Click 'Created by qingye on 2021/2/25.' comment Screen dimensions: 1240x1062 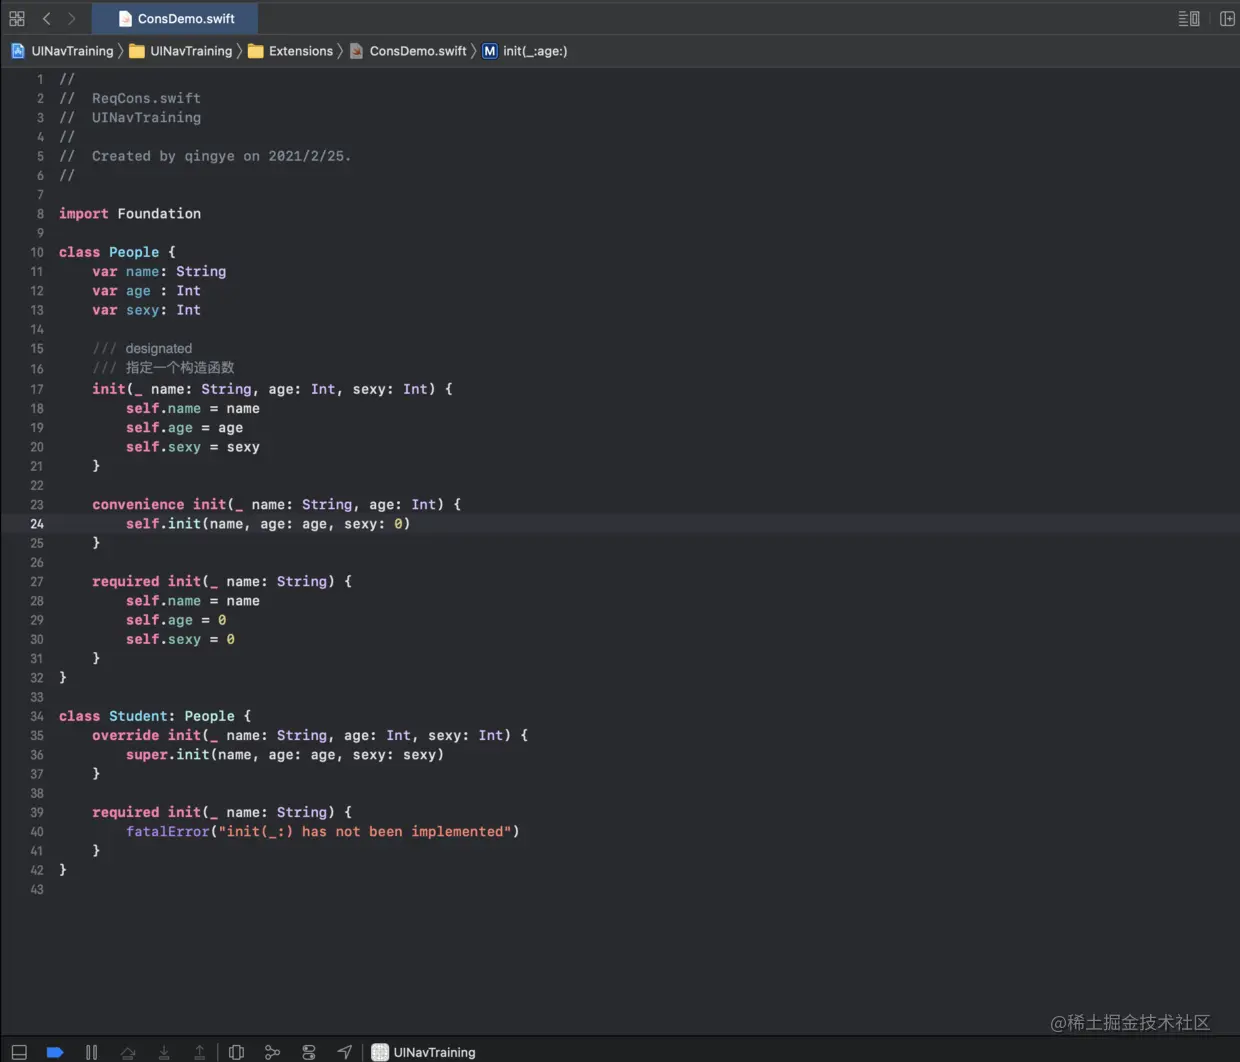pos(221,156)
